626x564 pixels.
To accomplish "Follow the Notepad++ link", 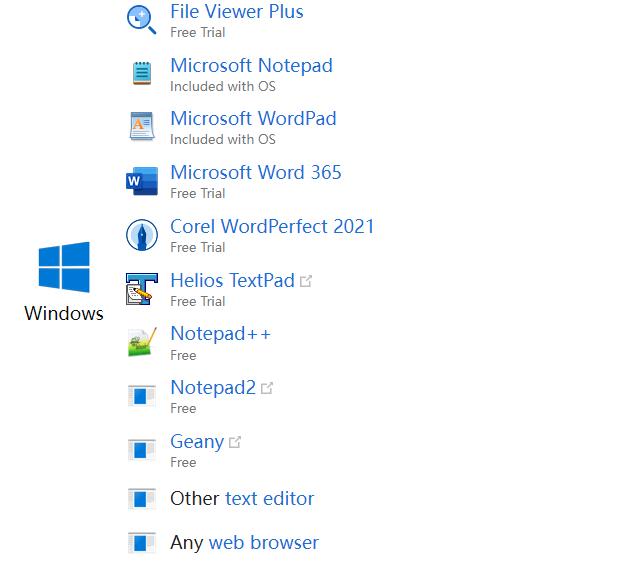I will (x=220, y=334).
